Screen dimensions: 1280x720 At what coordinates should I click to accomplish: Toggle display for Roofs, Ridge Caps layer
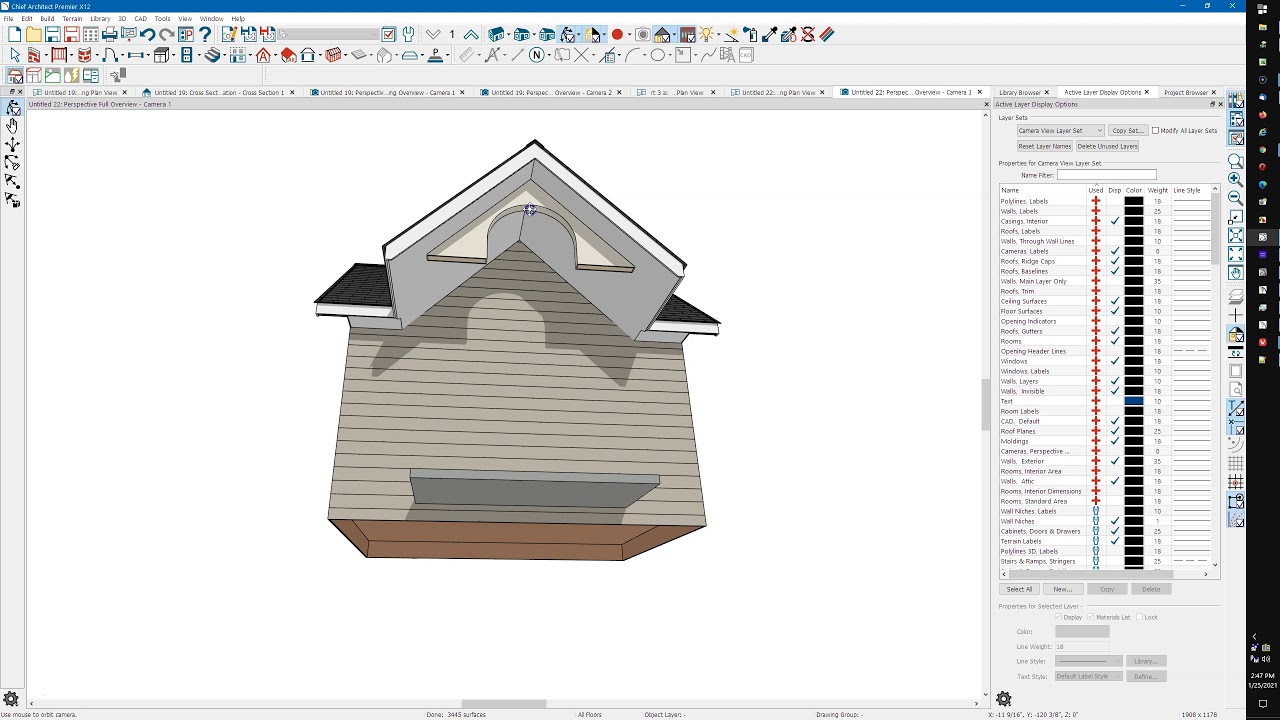click(x=1115, y=261)
